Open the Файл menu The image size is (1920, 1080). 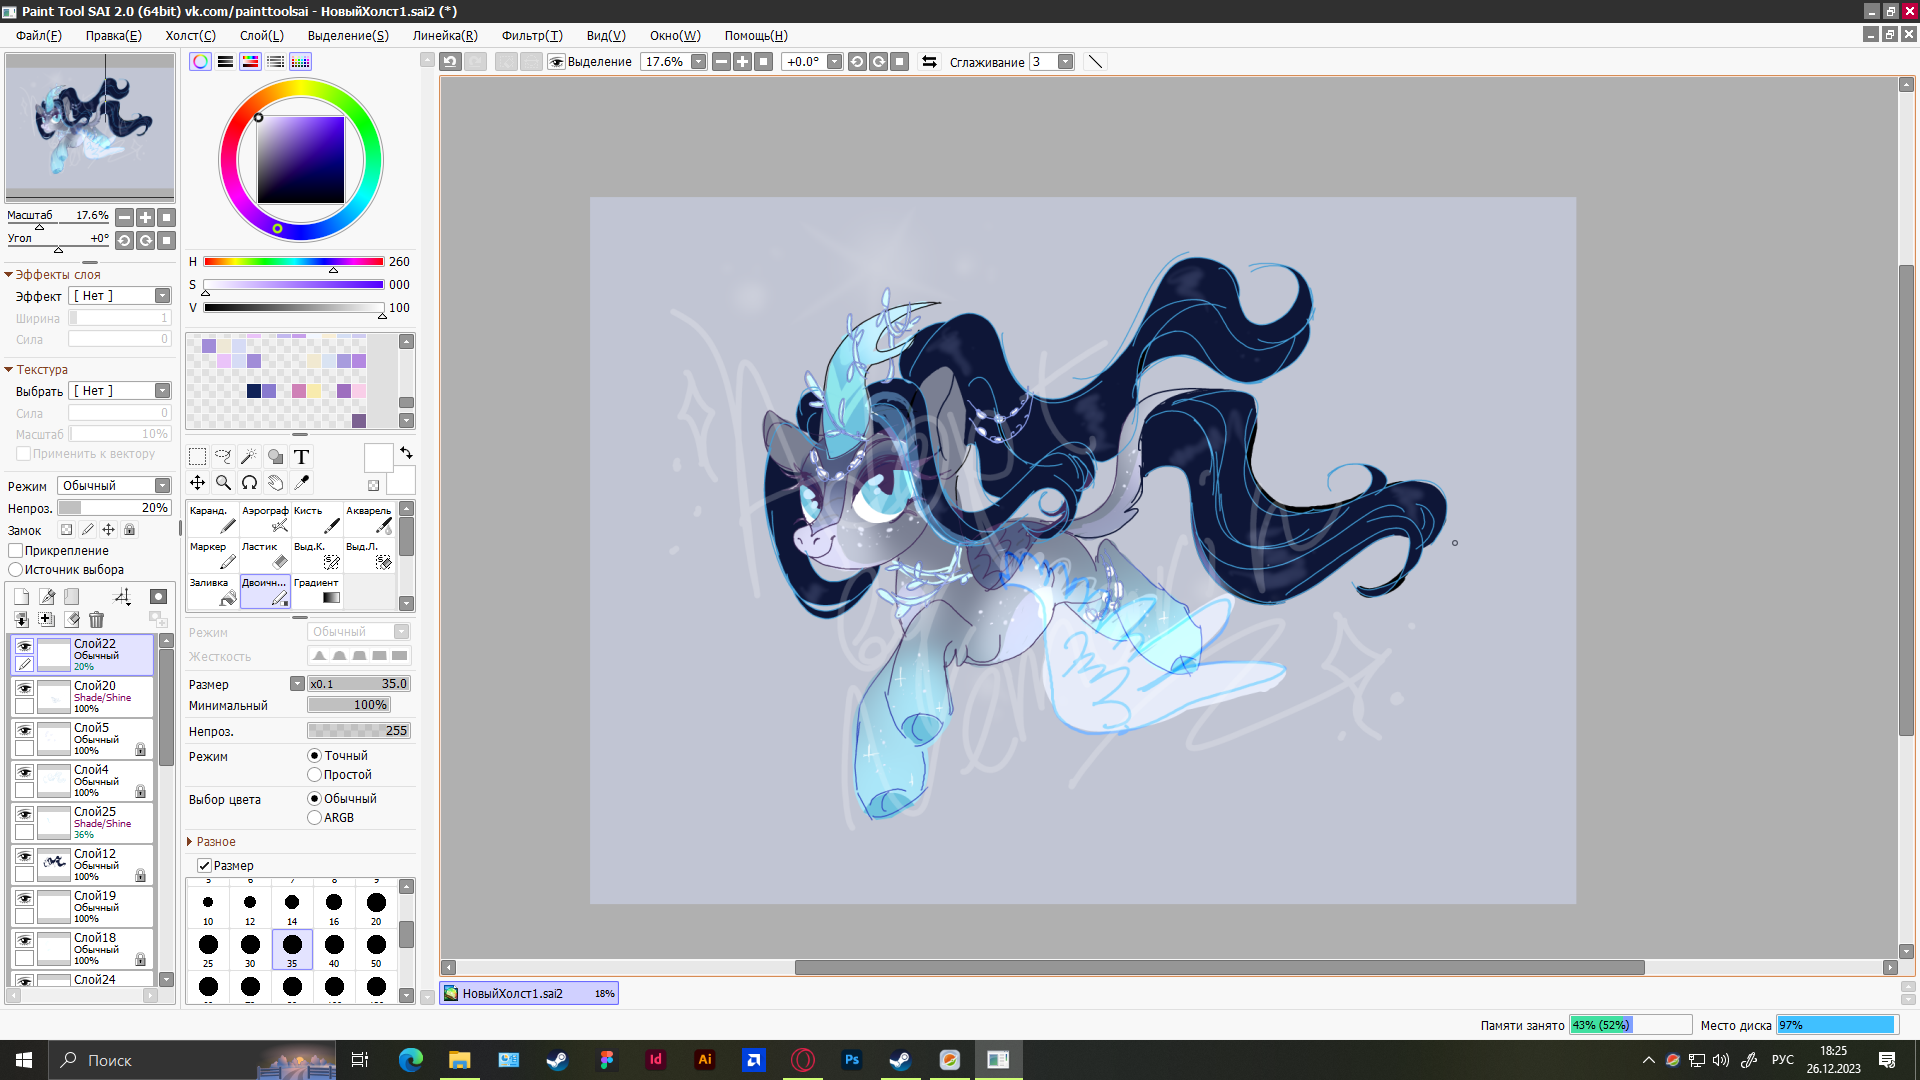[39, 35]
